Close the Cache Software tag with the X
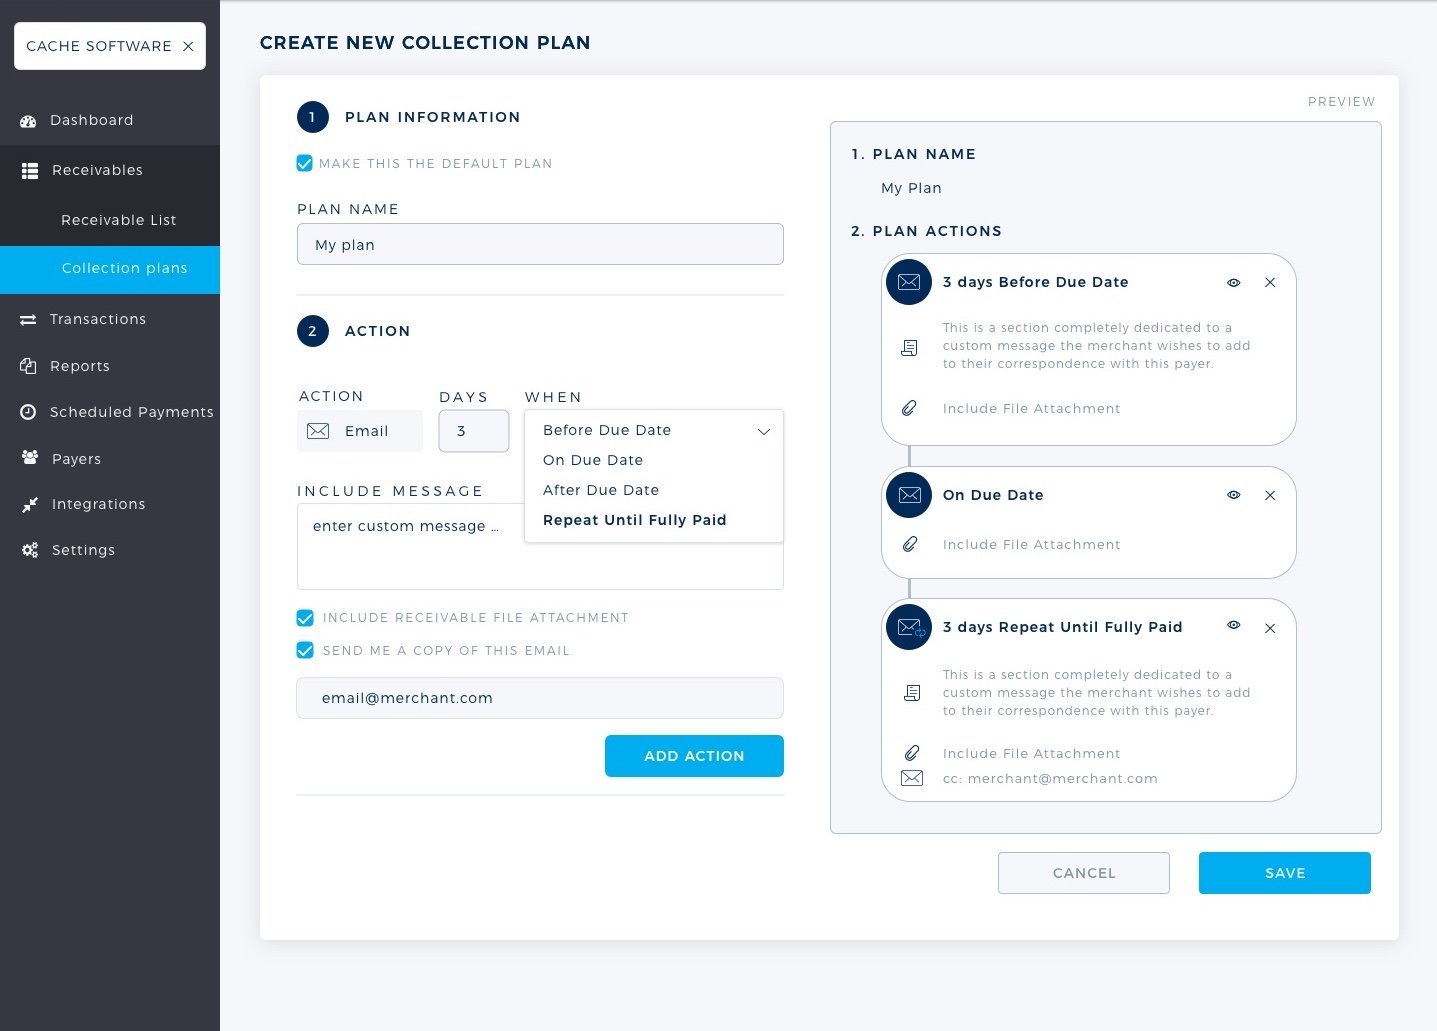Screen dimensions: 1437x1031 (x=188, y=46)
